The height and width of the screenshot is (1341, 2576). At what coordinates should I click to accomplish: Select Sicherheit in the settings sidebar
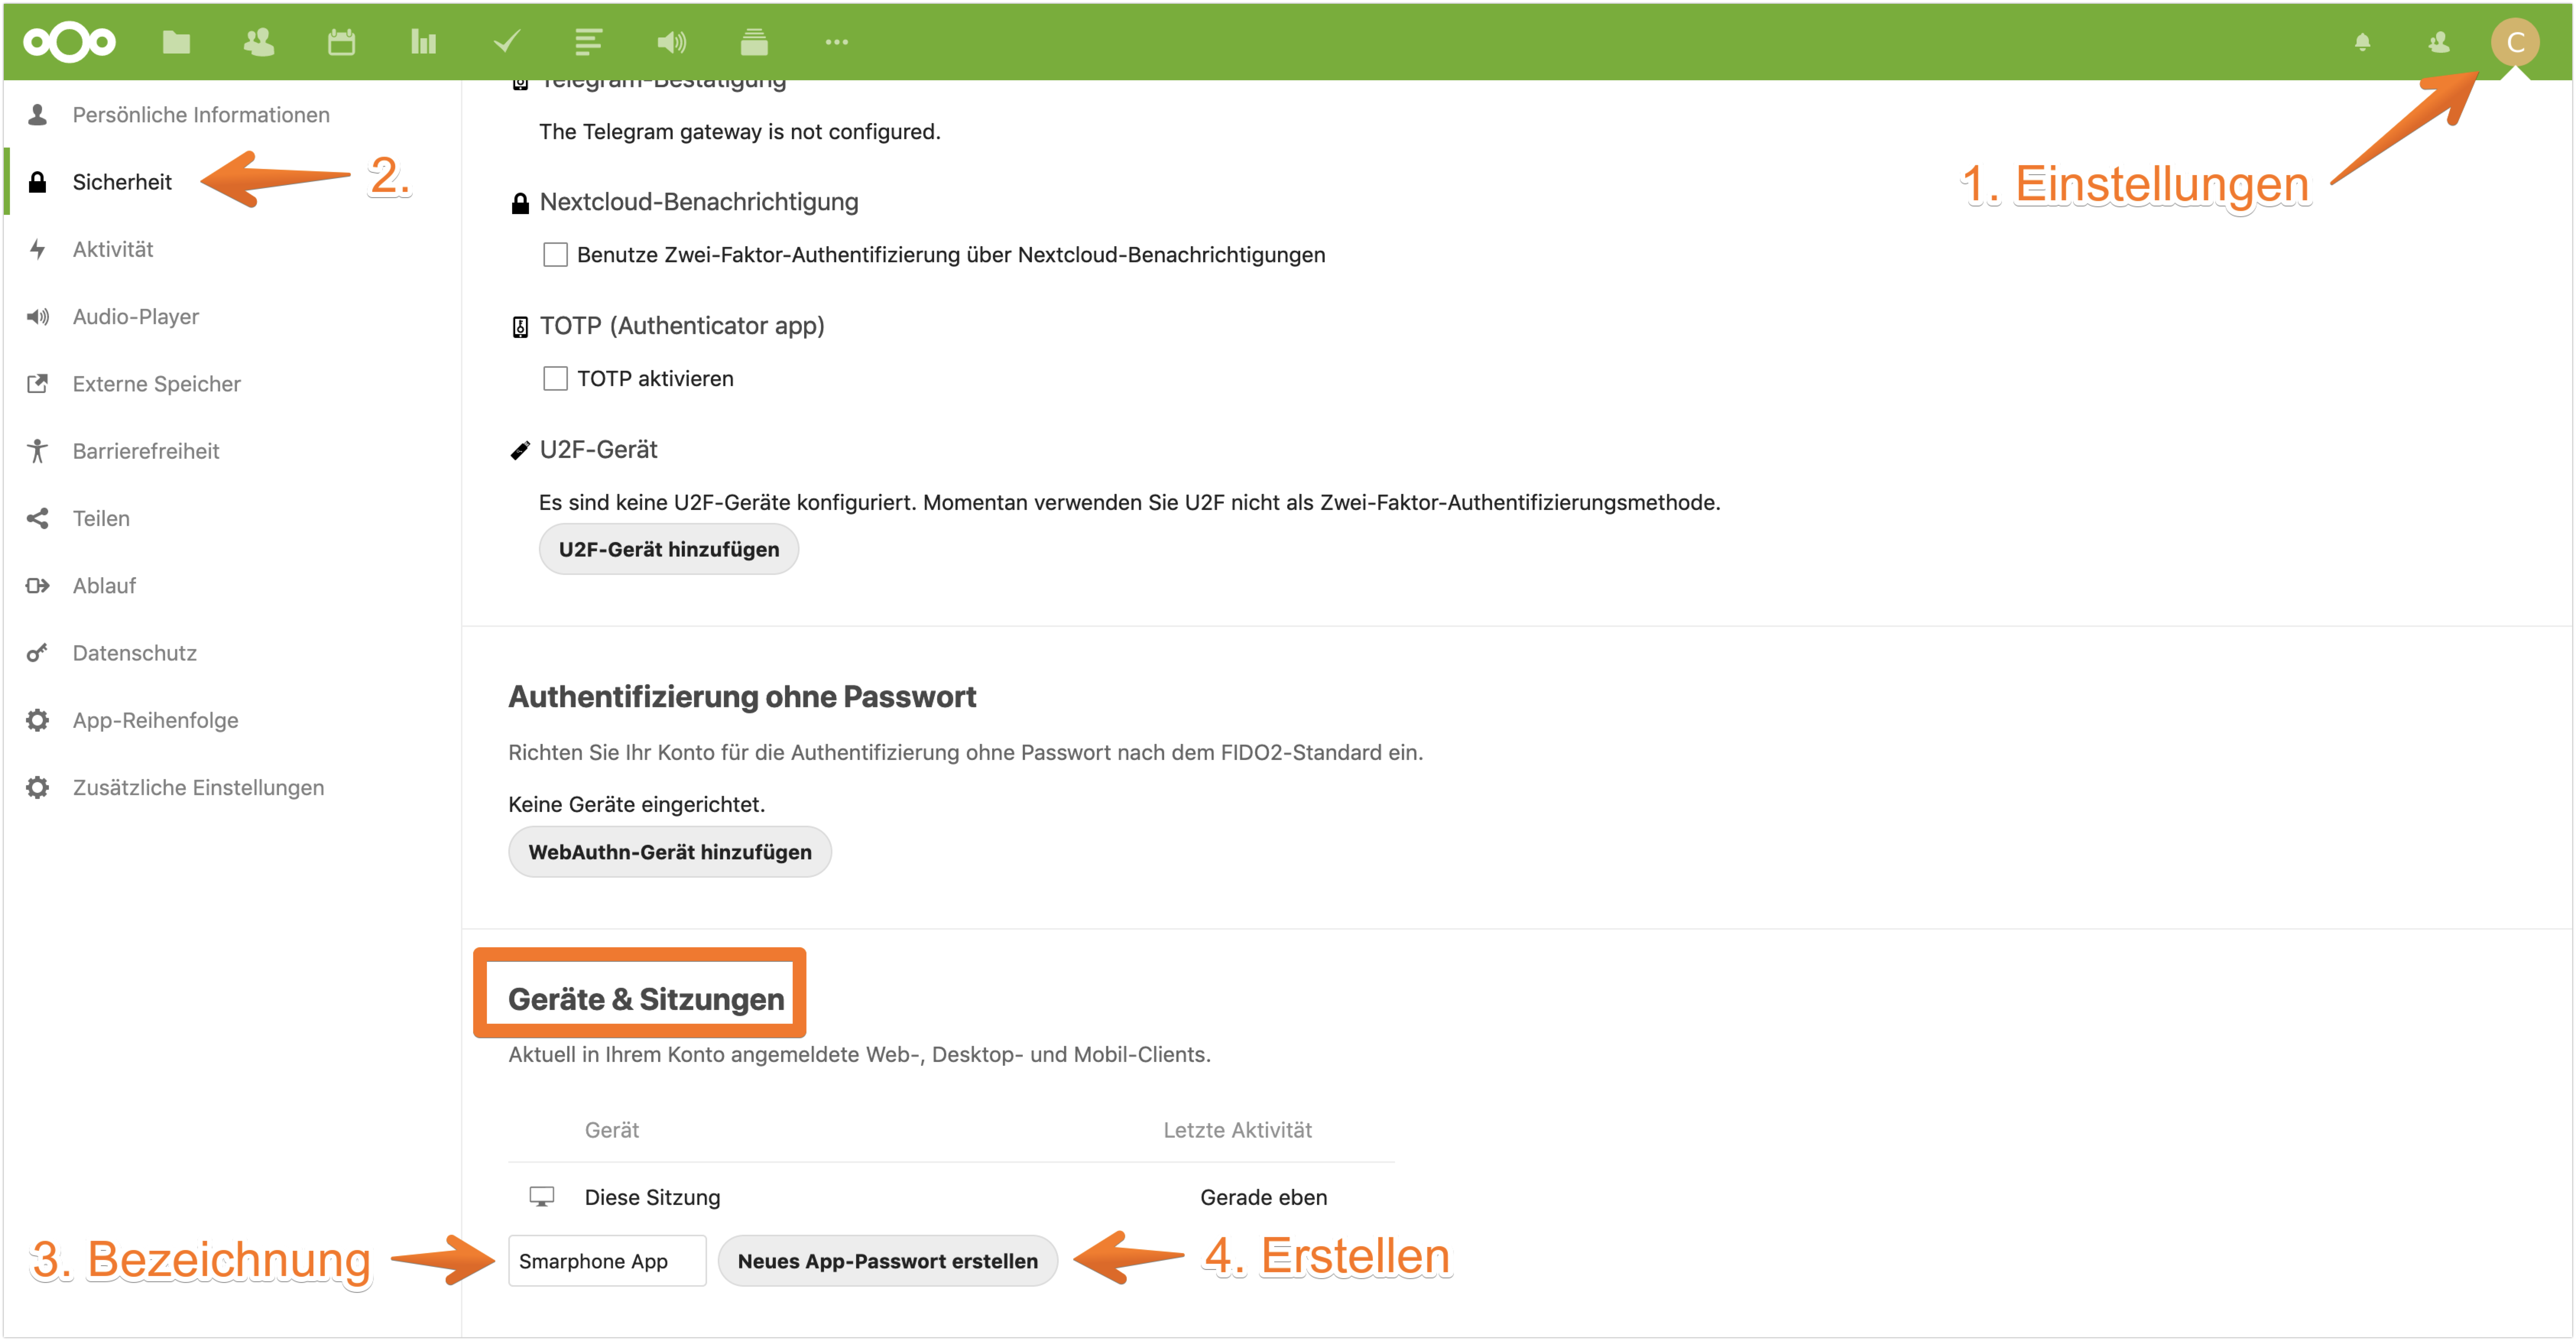pyautogui.click(x=122, y=182)
